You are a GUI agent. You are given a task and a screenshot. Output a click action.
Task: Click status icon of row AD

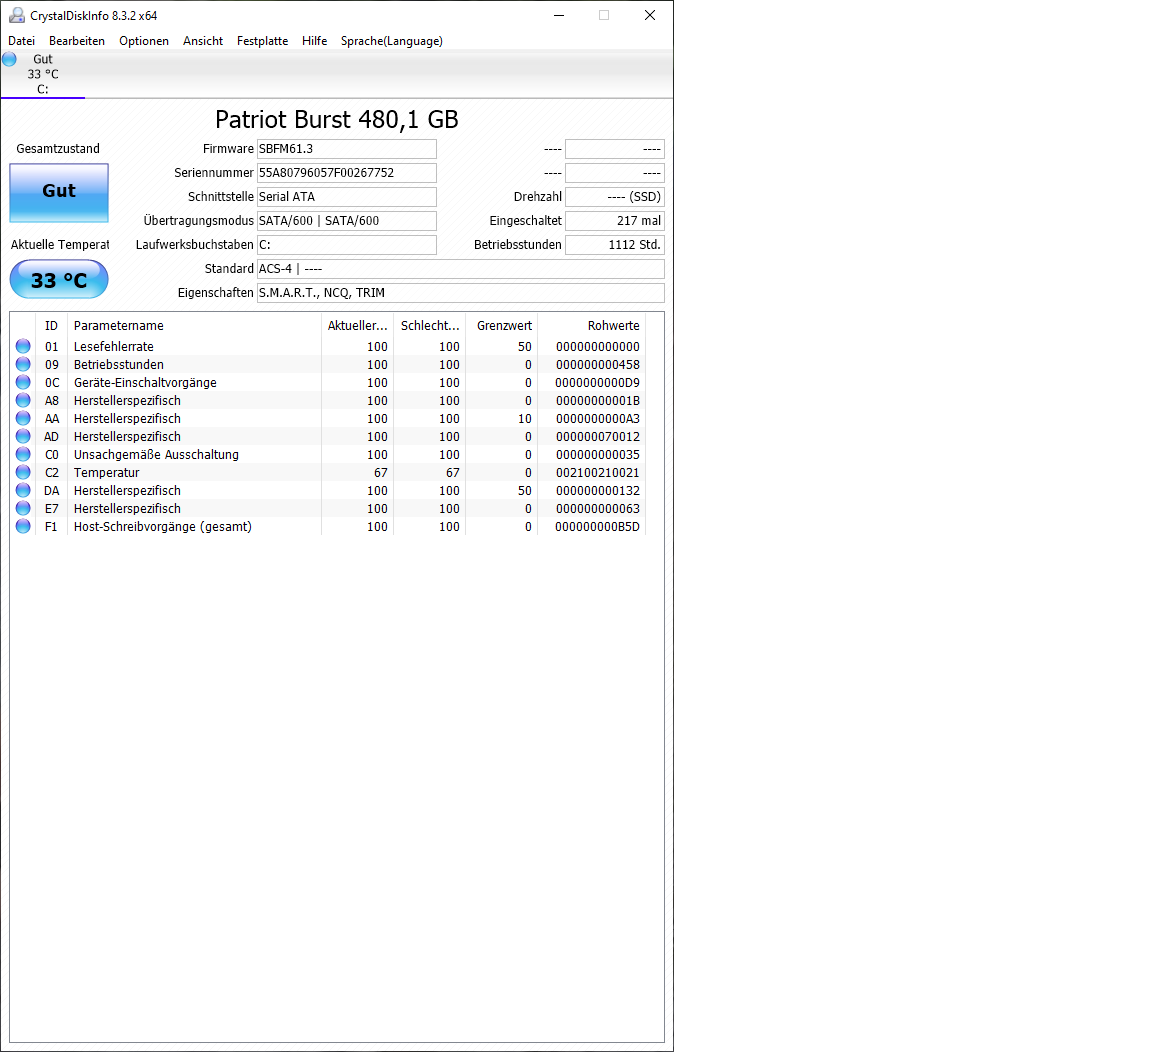24,436
